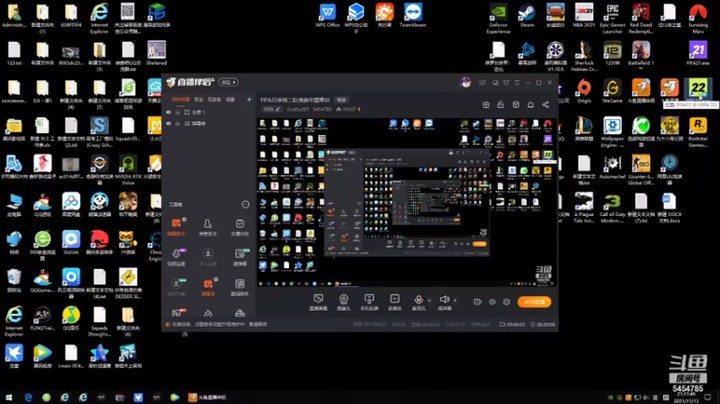Click the taskbar clock in the system tray

point(687,397)
